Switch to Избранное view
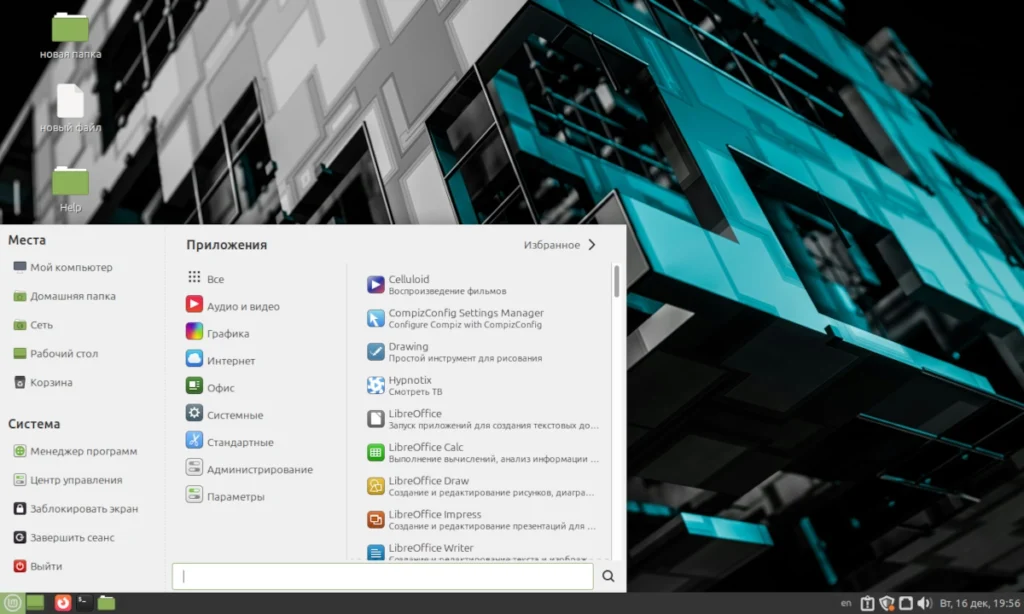Image resolution: width=1024 pixels, height=614 pixels. pyautogui.click(x=560, y=245)
